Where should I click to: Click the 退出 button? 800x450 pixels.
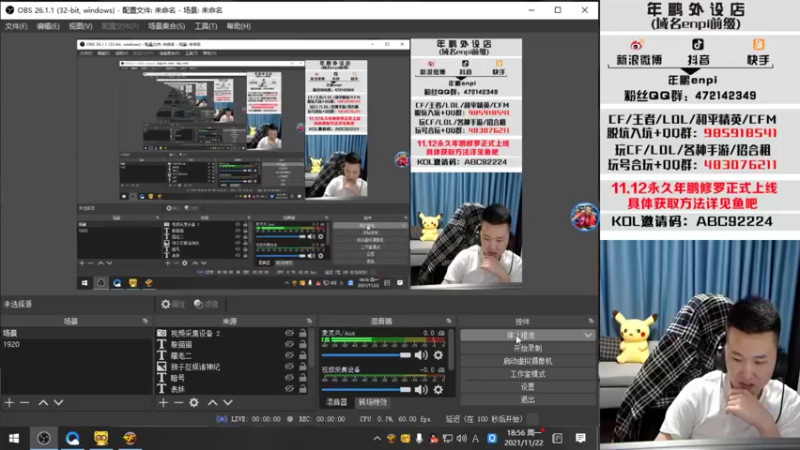pyautogui.click(x=528, y=399)
